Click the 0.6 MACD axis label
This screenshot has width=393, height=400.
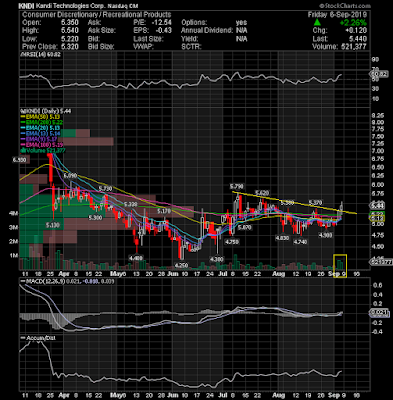pyautogui.click(x=378, y=285)
